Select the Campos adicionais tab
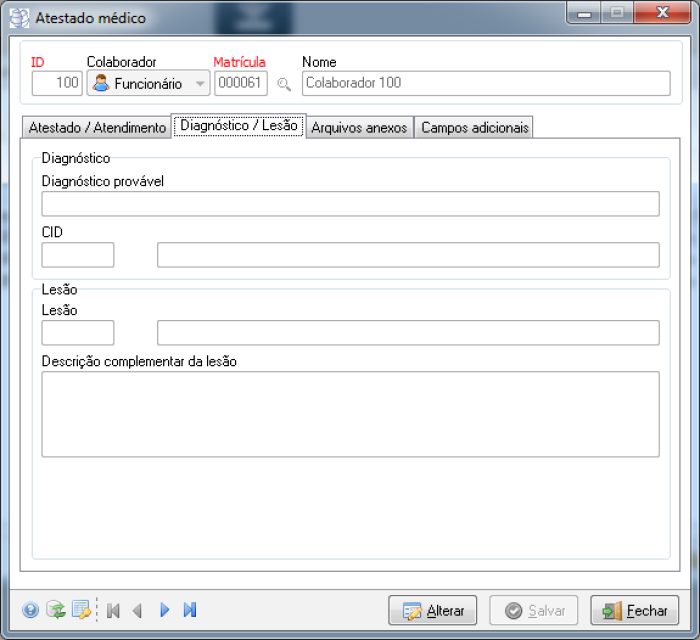 coord(474,128)
